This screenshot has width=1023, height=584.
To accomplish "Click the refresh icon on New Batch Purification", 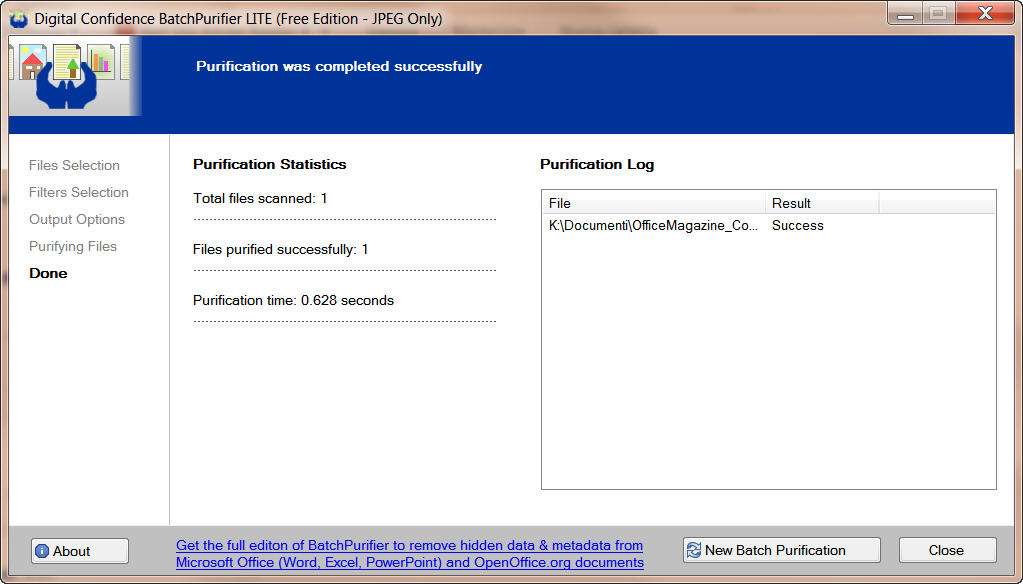I will (693, 551).
